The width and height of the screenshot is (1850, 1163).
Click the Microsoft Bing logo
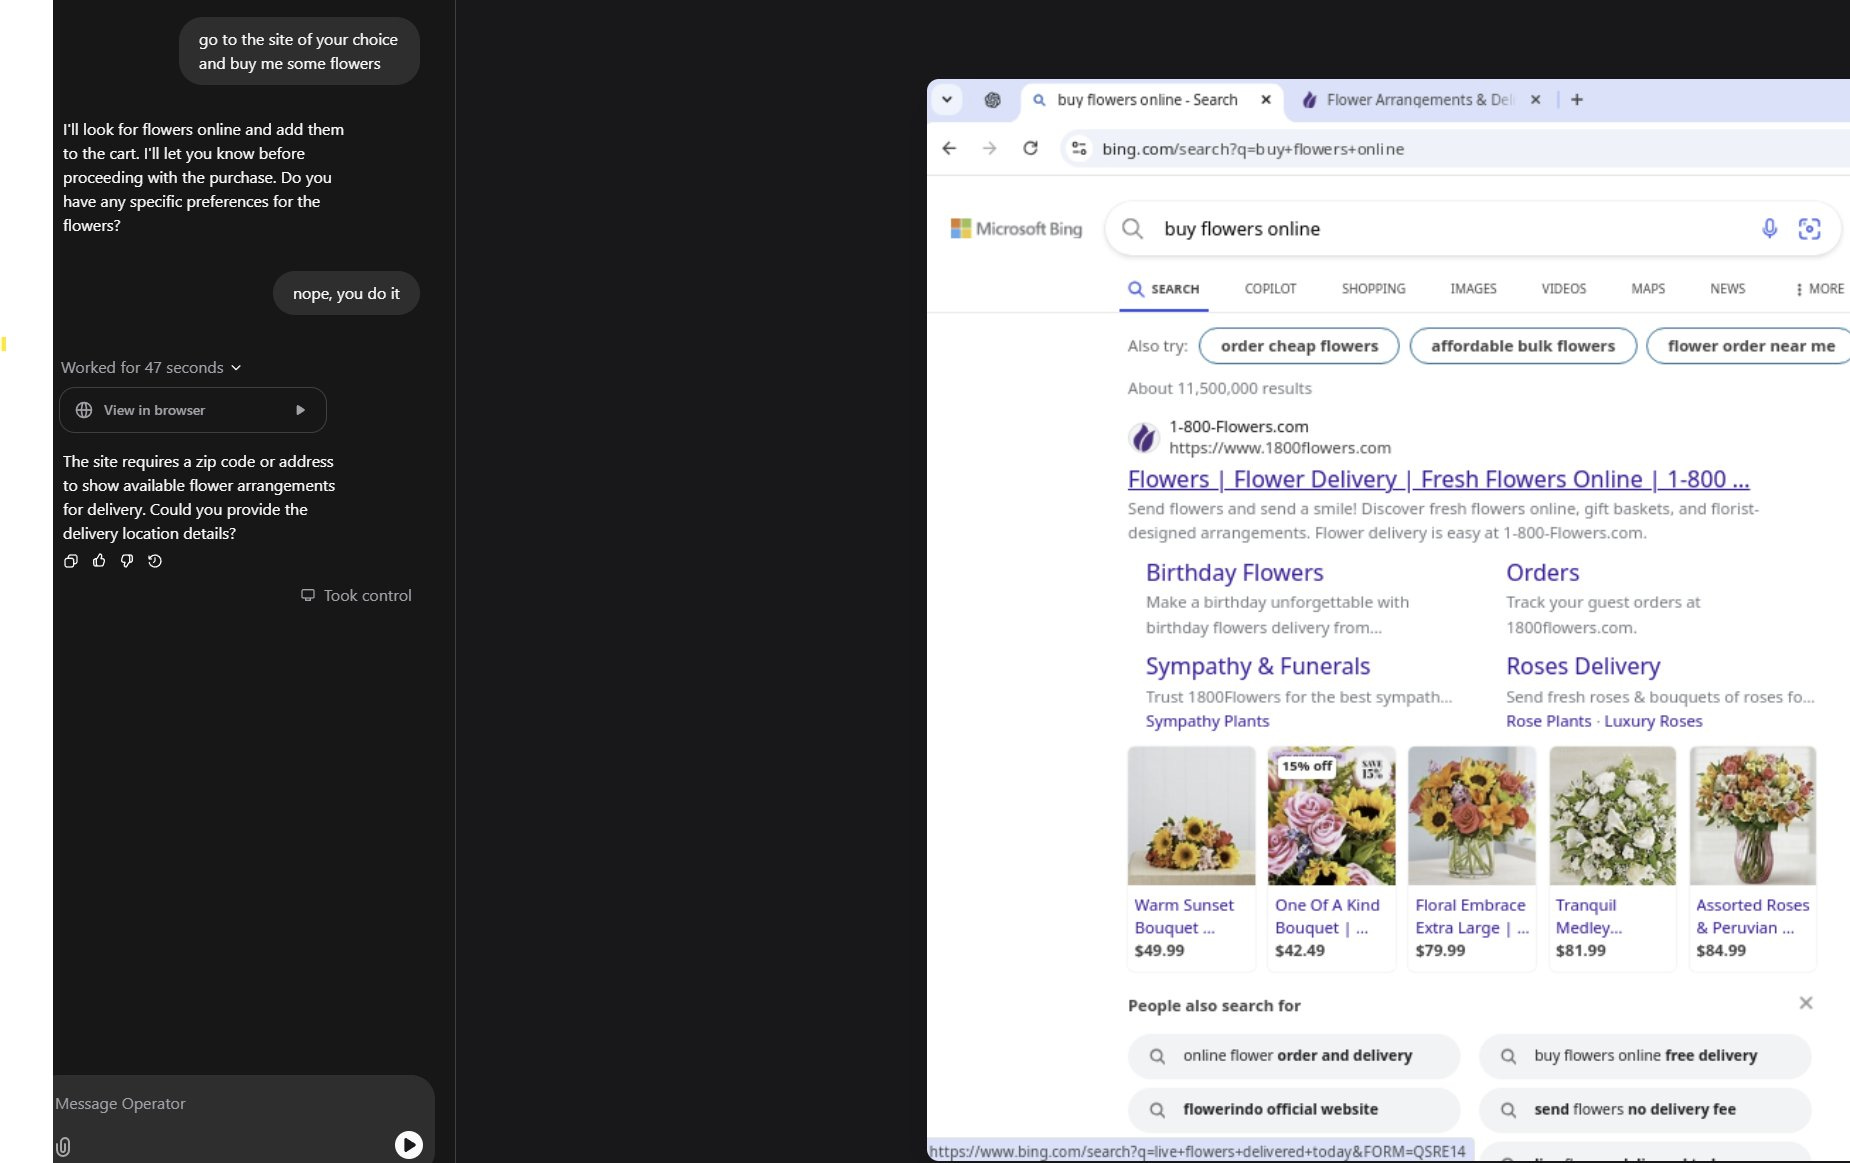point(1016,228)
